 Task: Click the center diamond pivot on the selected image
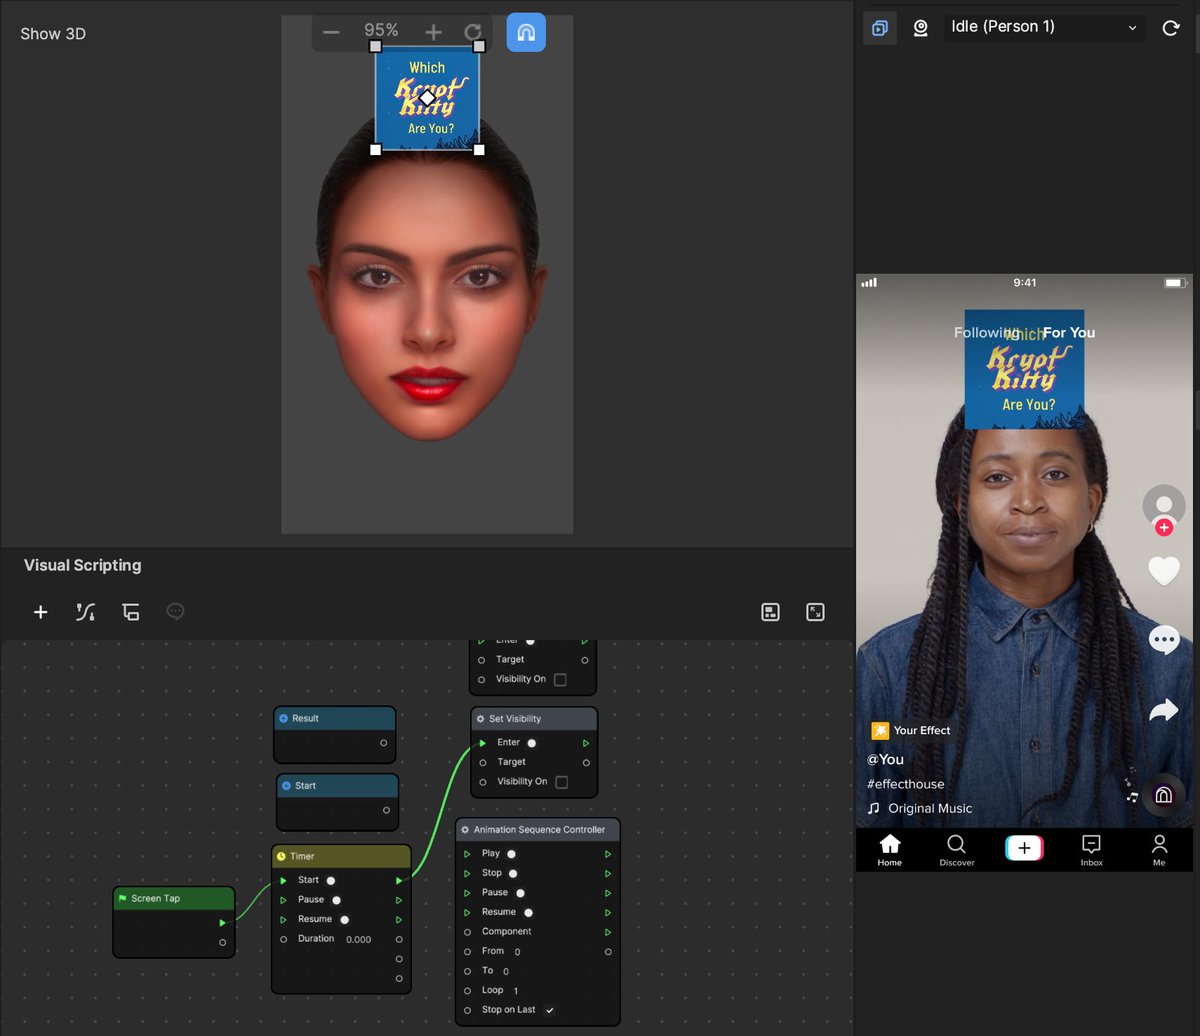[427, 98]
